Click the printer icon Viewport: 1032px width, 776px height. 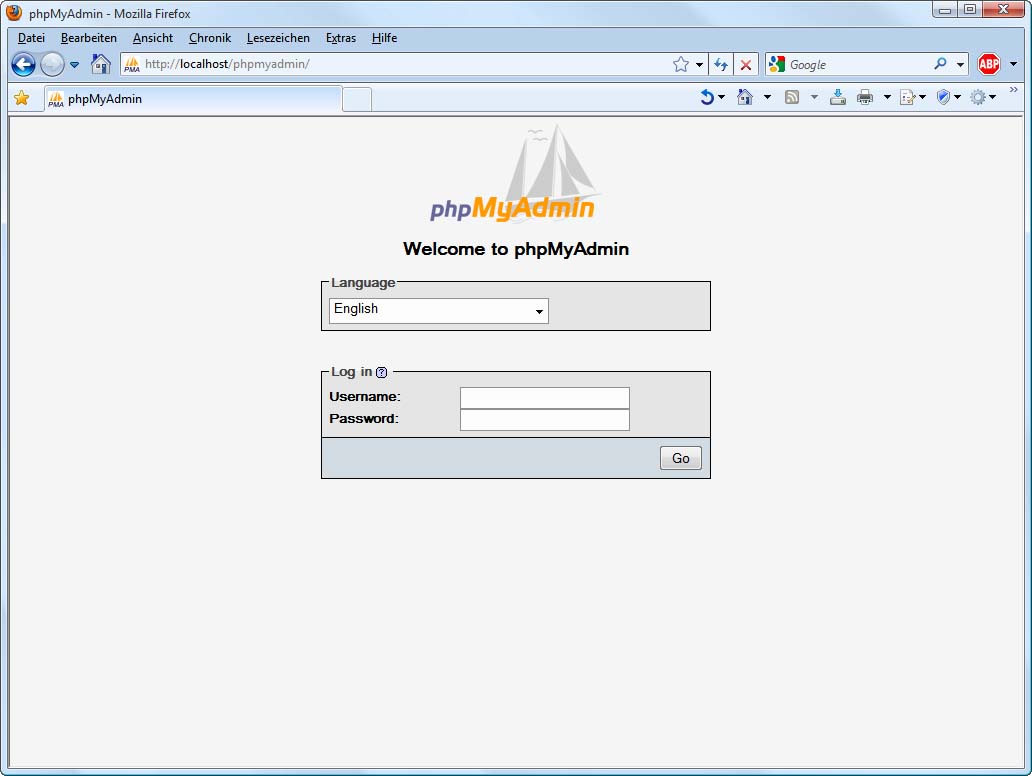(865, 97)
